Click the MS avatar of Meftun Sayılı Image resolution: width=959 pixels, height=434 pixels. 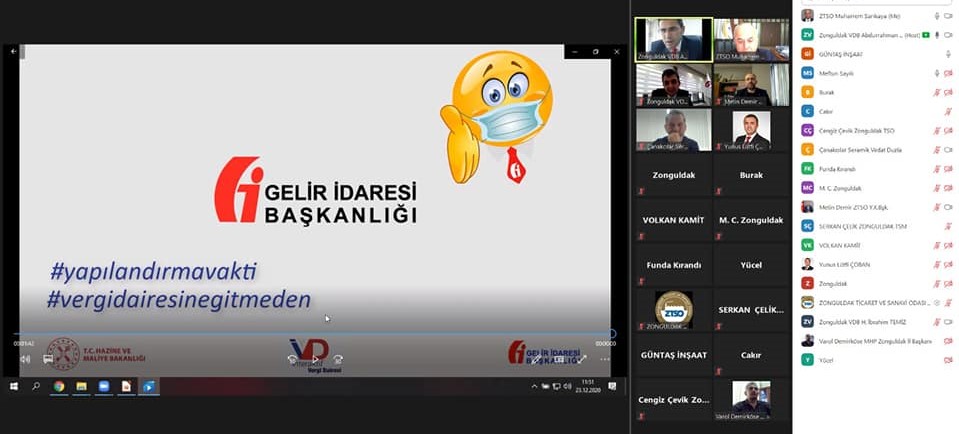[807, 73]
